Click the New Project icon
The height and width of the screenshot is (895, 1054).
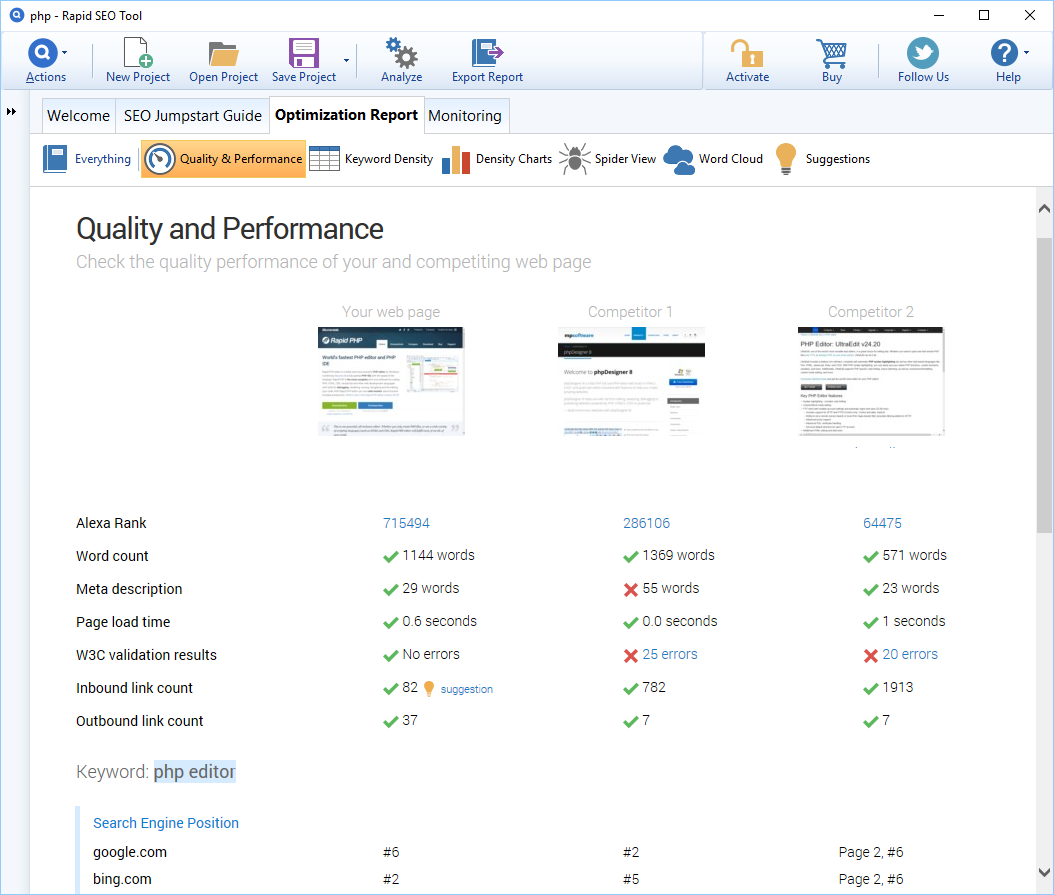click(138, 54)
